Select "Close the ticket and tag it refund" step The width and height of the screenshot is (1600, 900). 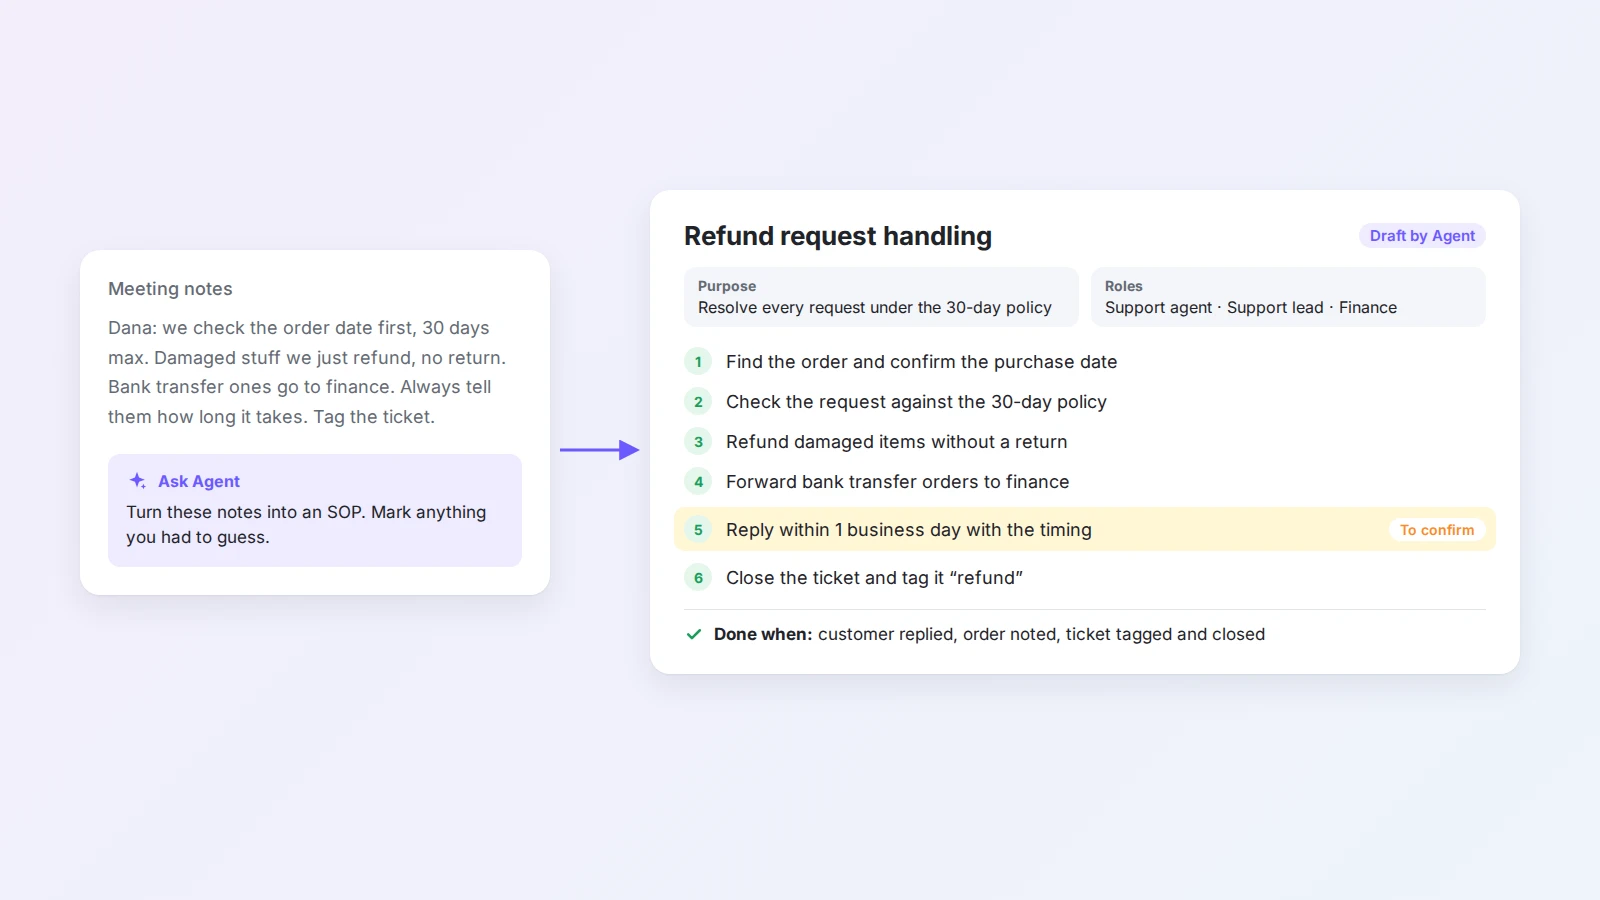pyautogui.click(x=874, y=578)
